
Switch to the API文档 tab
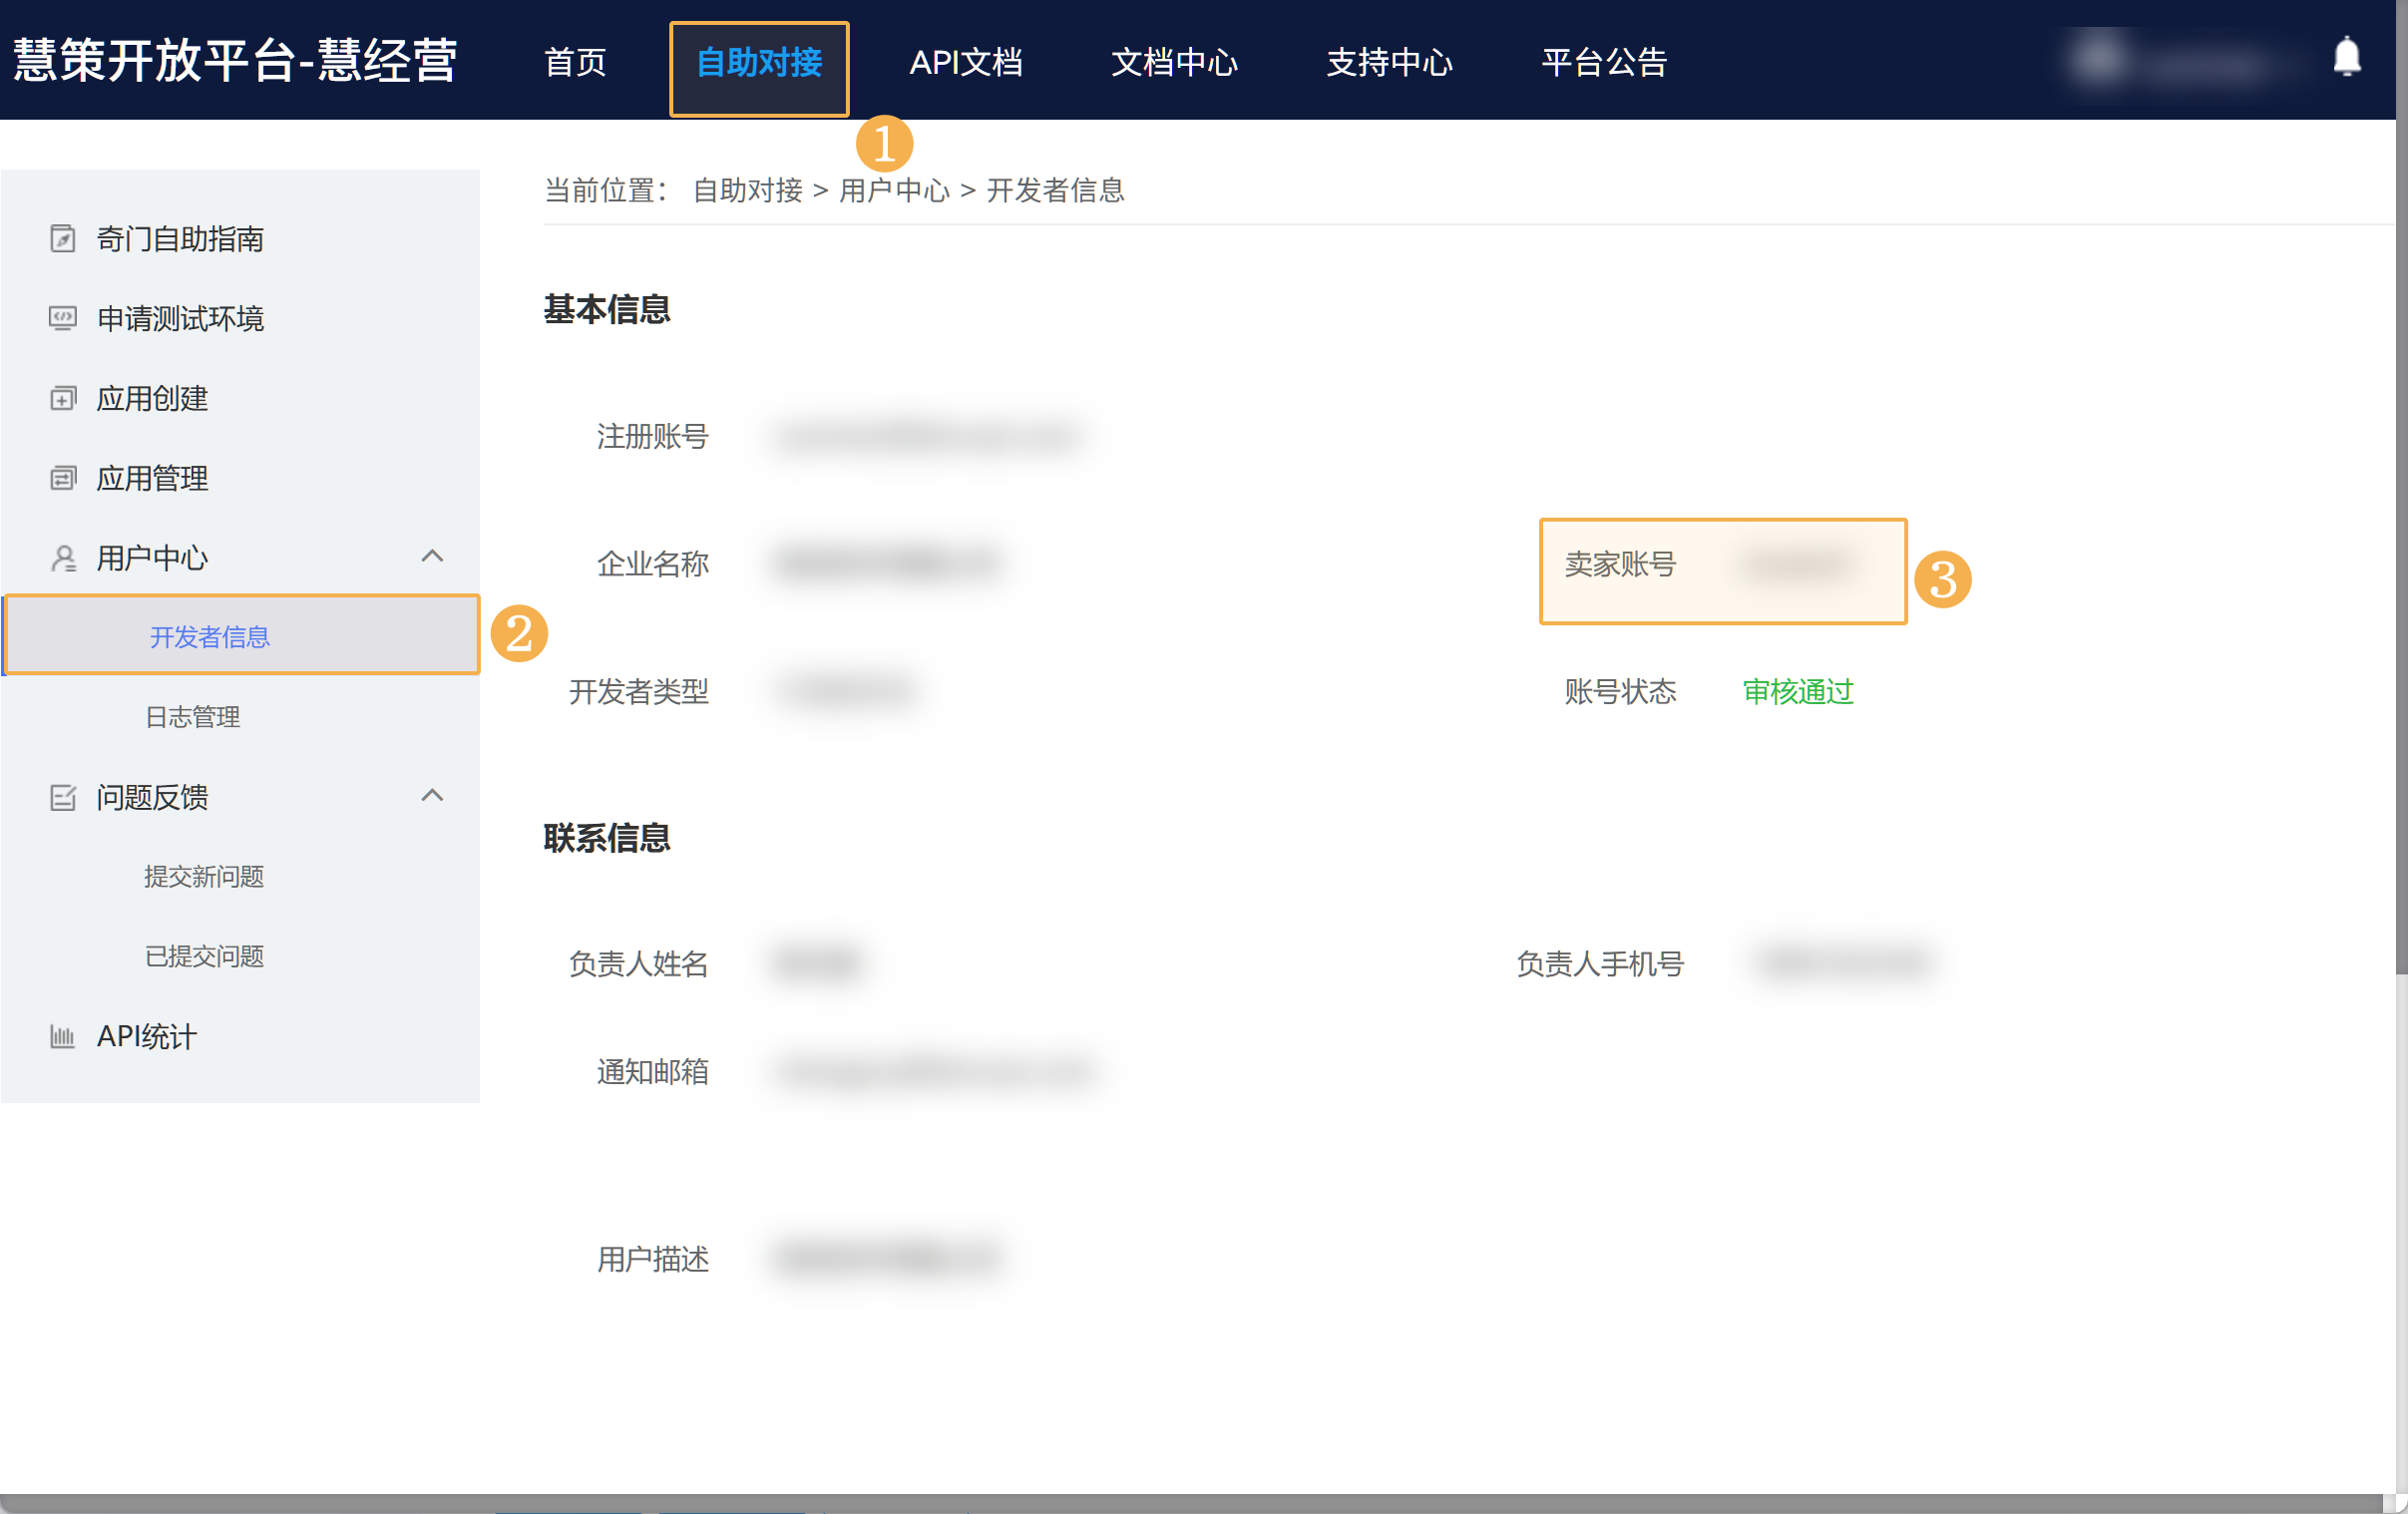coord(965,62)
